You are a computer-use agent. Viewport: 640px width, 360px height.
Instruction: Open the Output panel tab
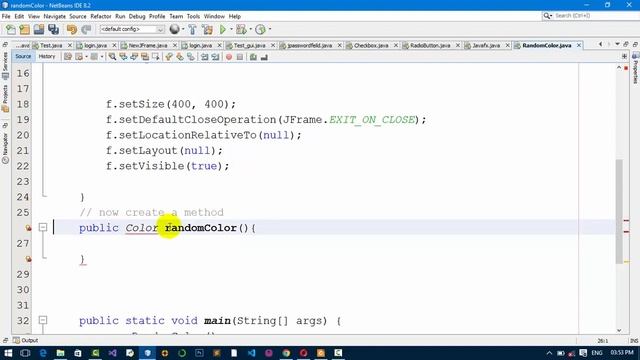coord(25,340)
